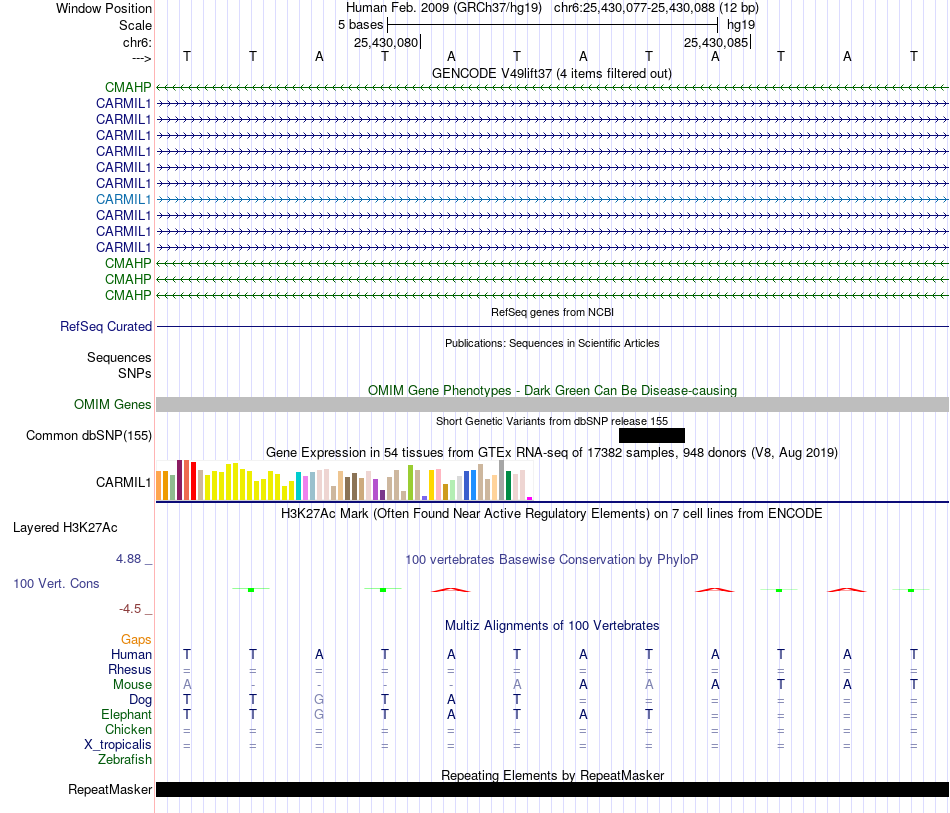This screenshot has height=813, width=950.
Task: Click the 'OMIM Genes' side label
Action: pyautogui.click(x=113, y=404)
